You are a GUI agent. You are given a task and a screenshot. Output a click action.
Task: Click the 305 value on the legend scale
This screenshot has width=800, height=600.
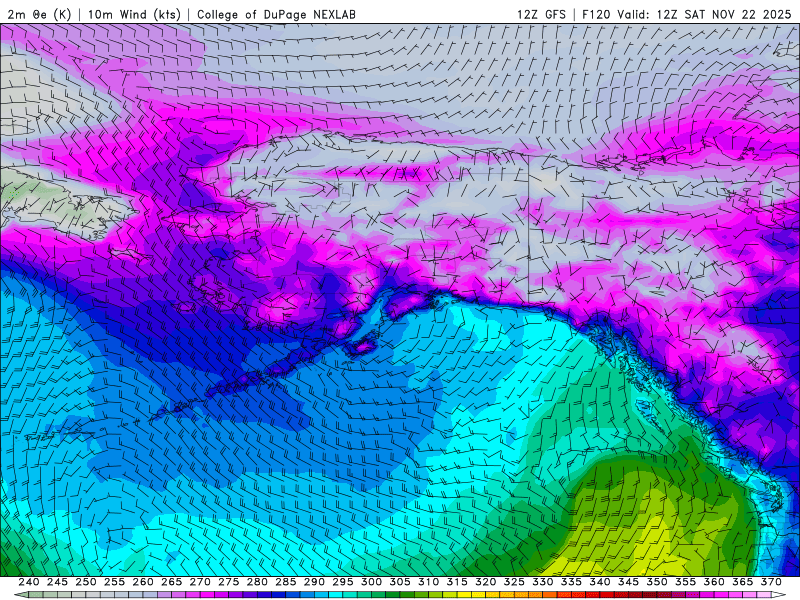click(x=400, y=582)
